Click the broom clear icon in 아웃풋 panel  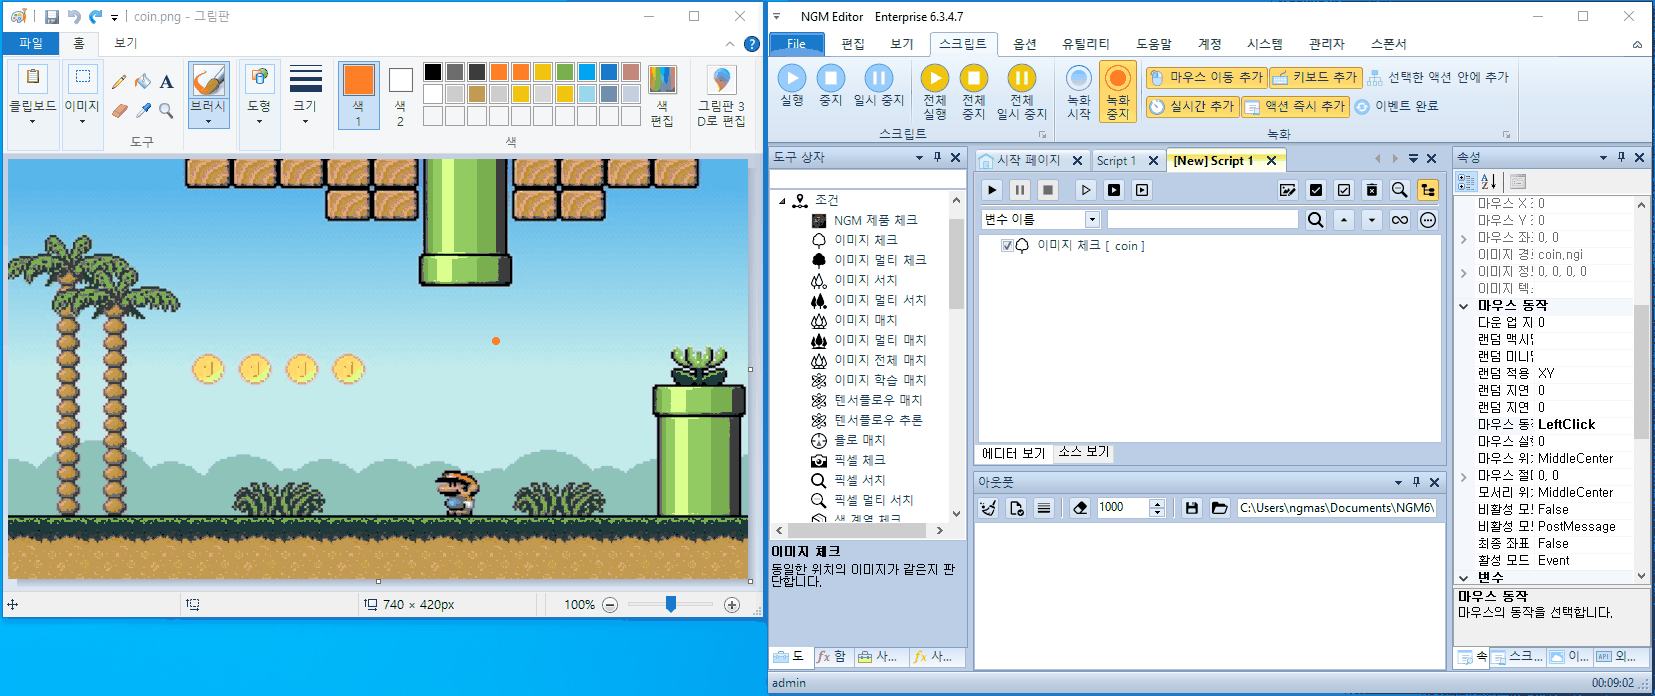point(988,508)
